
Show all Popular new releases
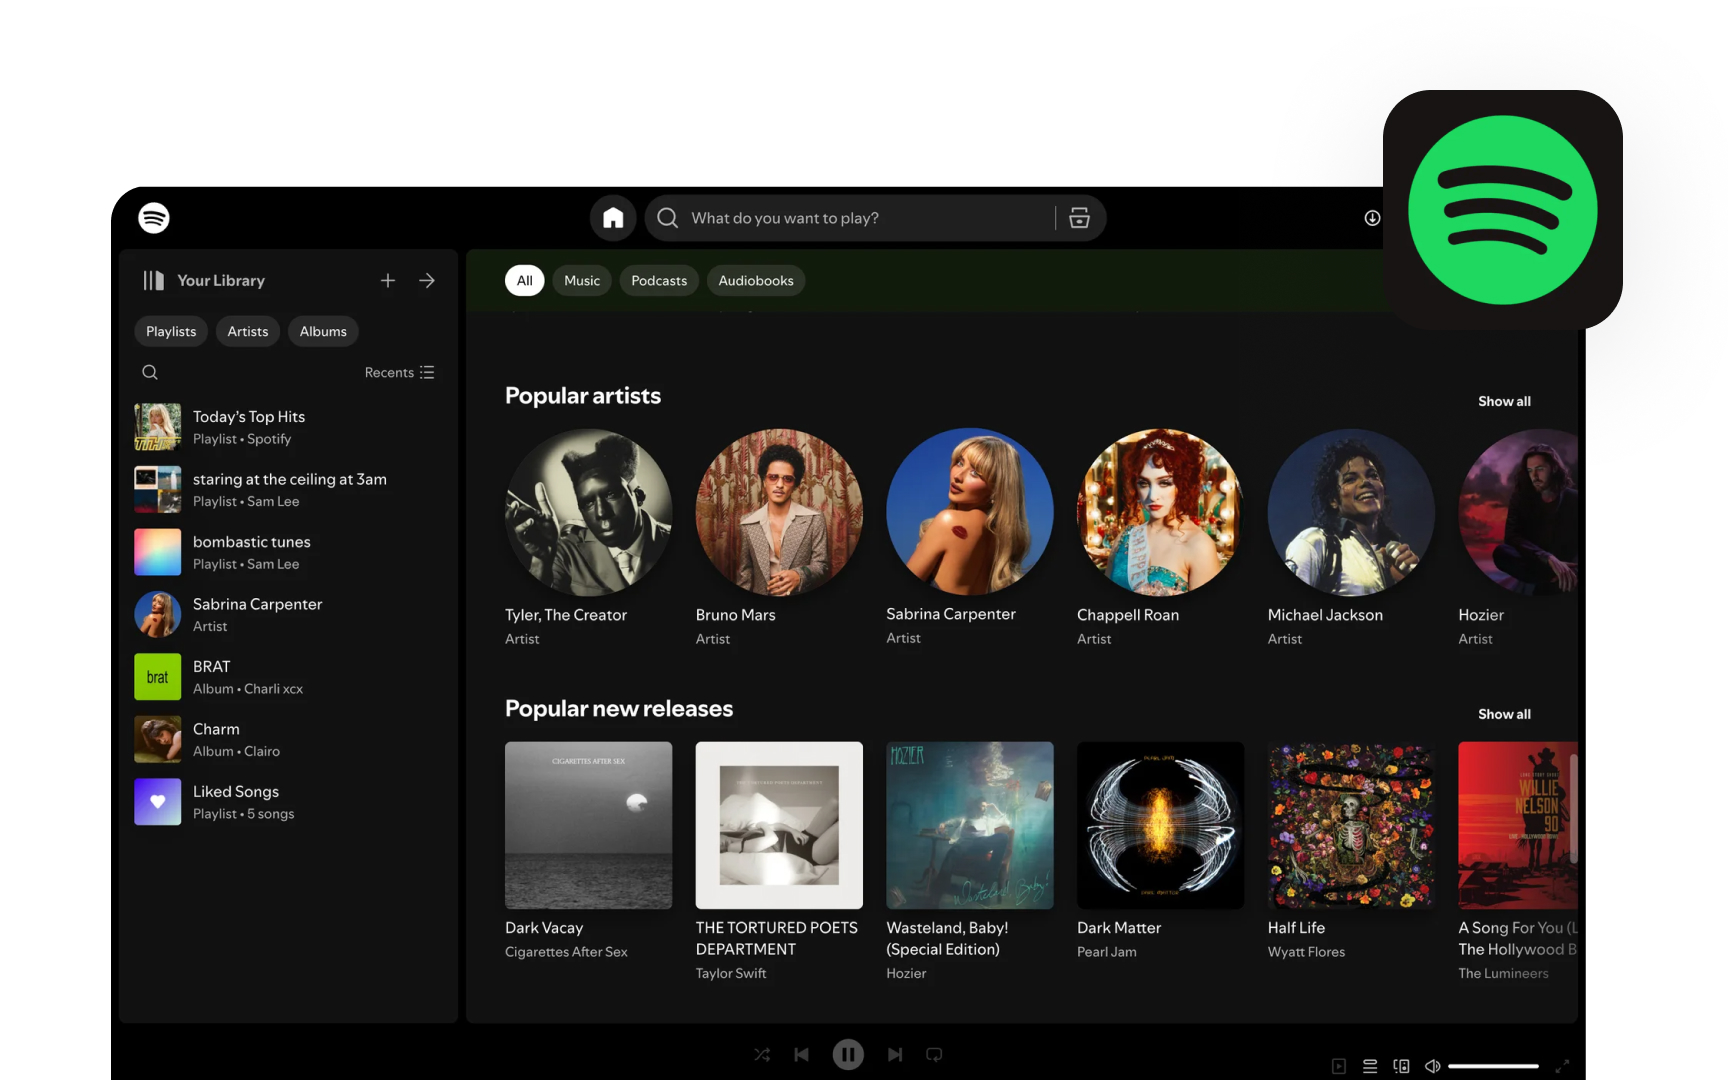[x=1504, y=714]
